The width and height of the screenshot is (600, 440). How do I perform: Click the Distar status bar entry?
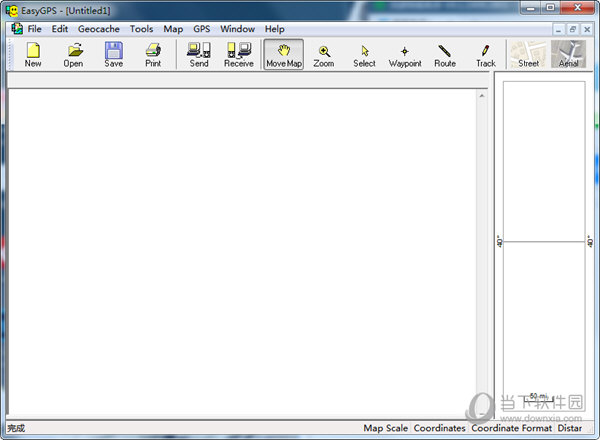coord(569,428)
